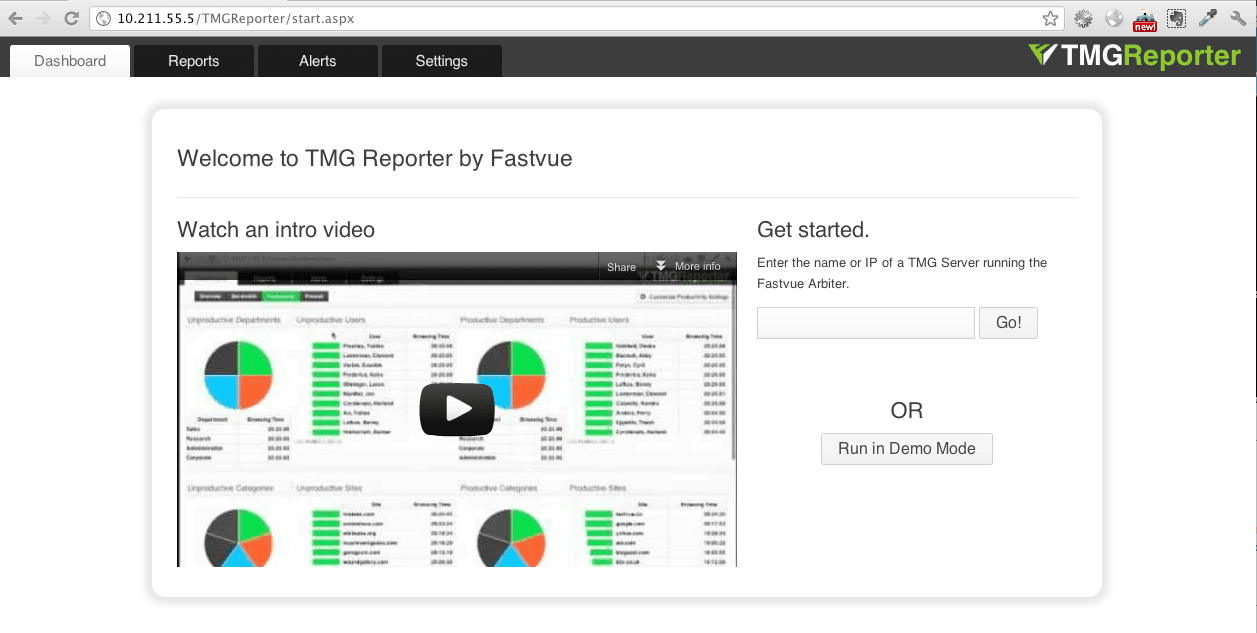Open the gear extension icon
1257x633 pixels.
tap(1083, 18)
